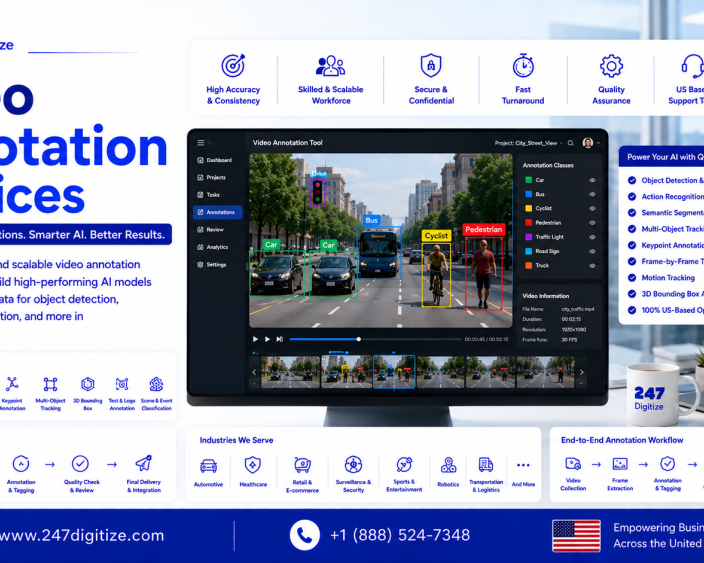
Task: Click the yellow Cyclist color swatch
Action: tap(528, 208)
